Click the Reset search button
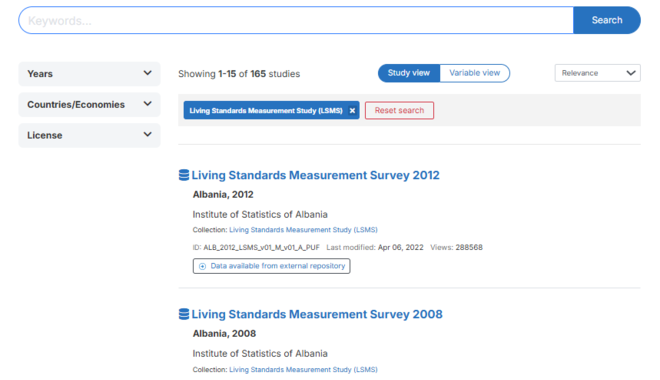 click(399, 110)
